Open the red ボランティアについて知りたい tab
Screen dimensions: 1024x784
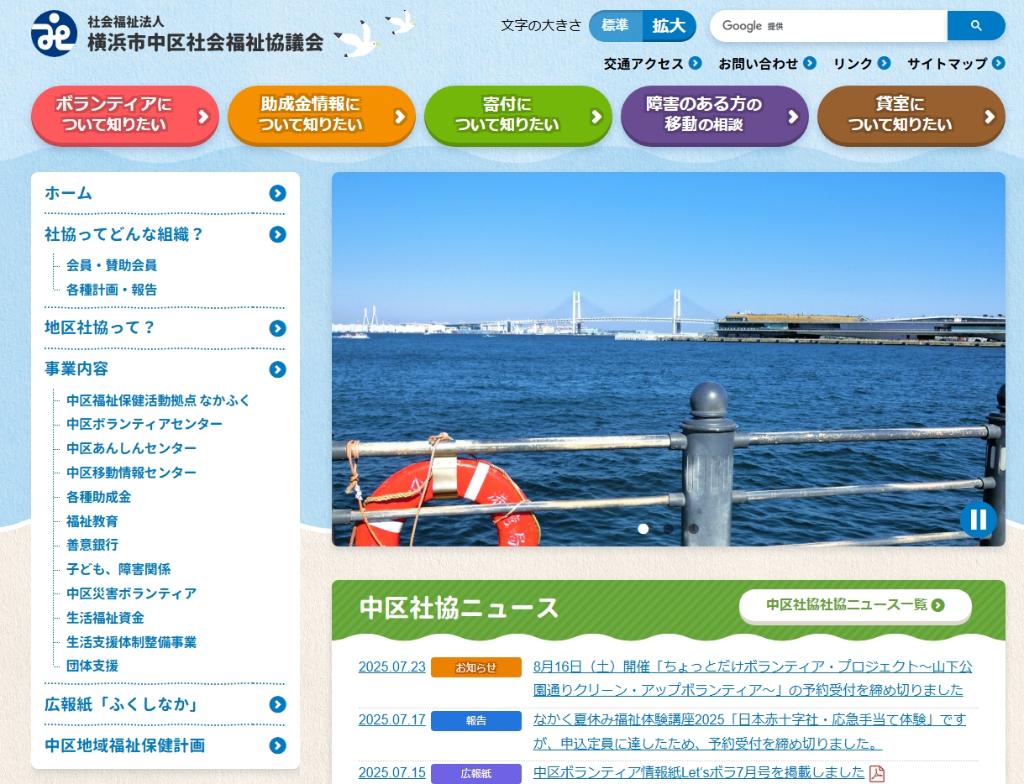click(124, 115)
